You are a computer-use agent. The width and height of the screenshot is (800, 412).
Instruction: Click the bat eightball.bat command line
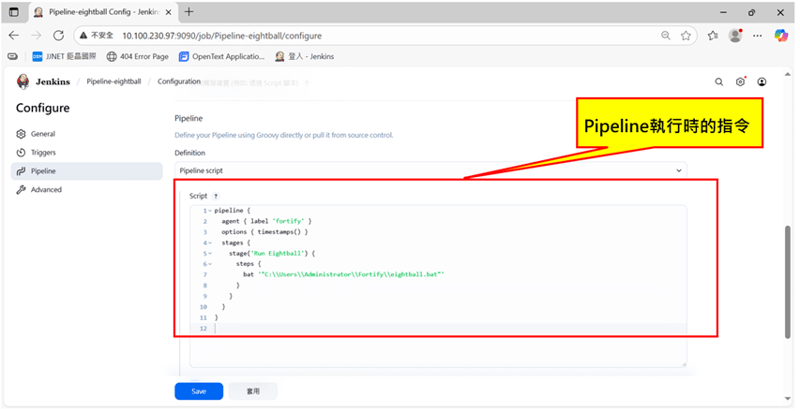[x=344, y=275]
